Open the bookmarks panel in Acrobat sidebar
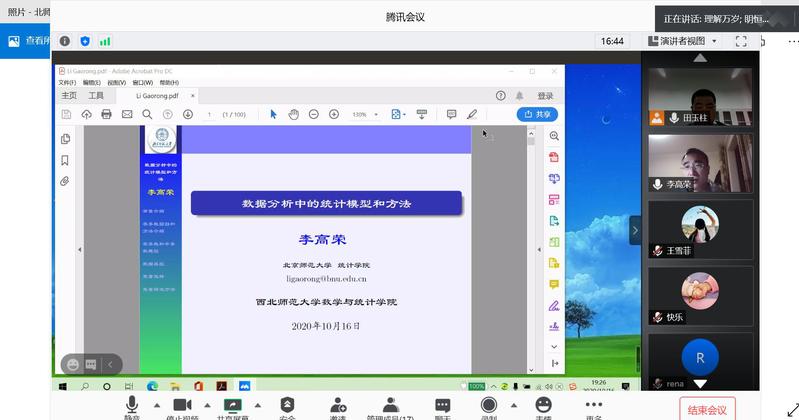This screenshot has width=799, height=420. pos(65,160)
